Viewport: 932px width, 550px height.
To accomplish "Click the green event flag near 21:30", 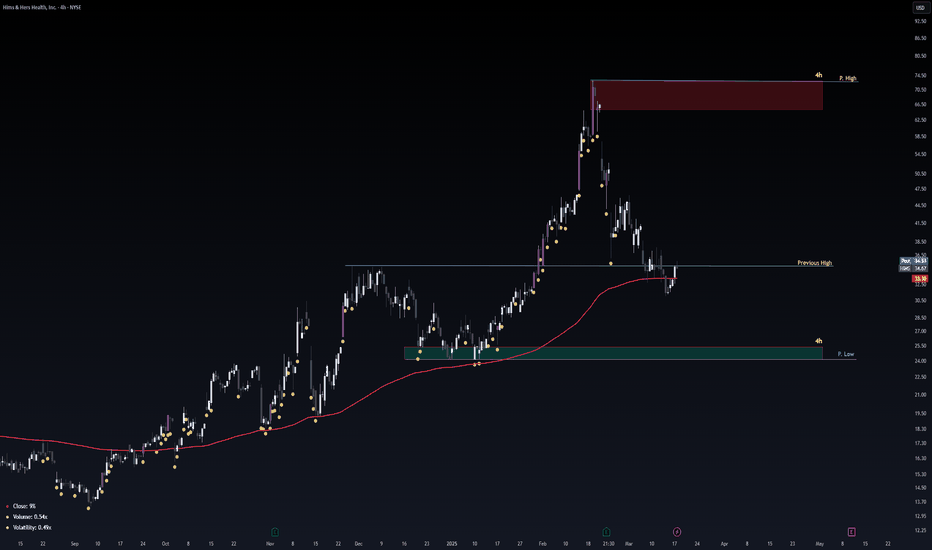I will (x=606, y=532).
